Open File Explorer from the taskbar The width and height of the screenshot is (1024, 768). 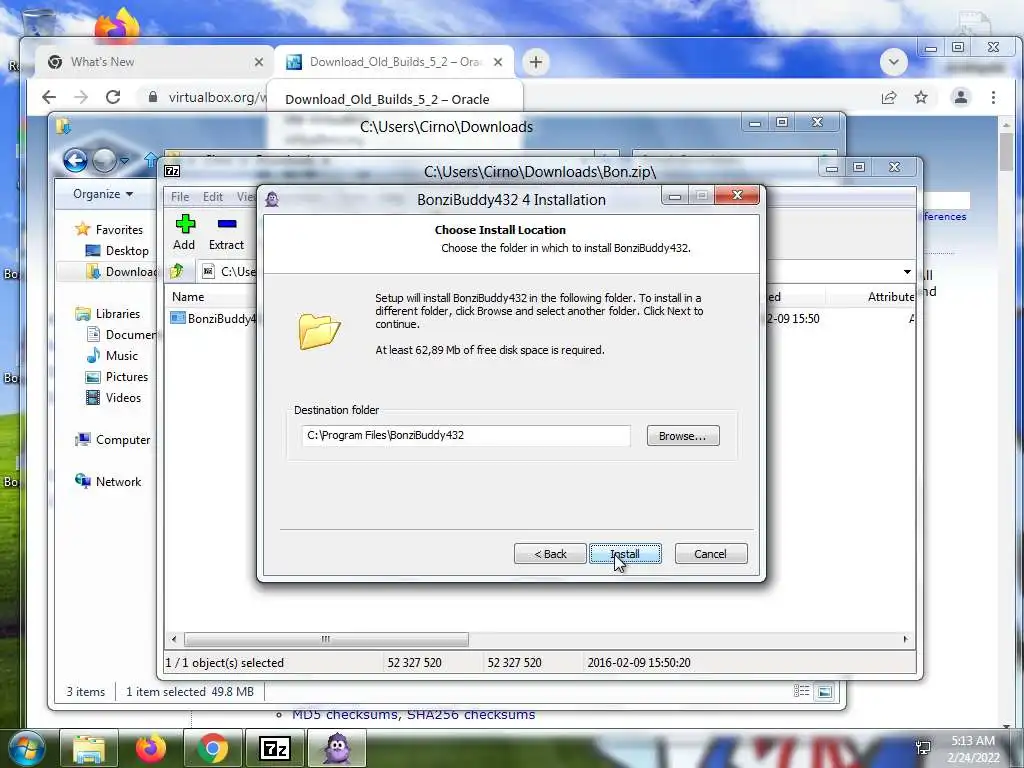click(89, 748)
